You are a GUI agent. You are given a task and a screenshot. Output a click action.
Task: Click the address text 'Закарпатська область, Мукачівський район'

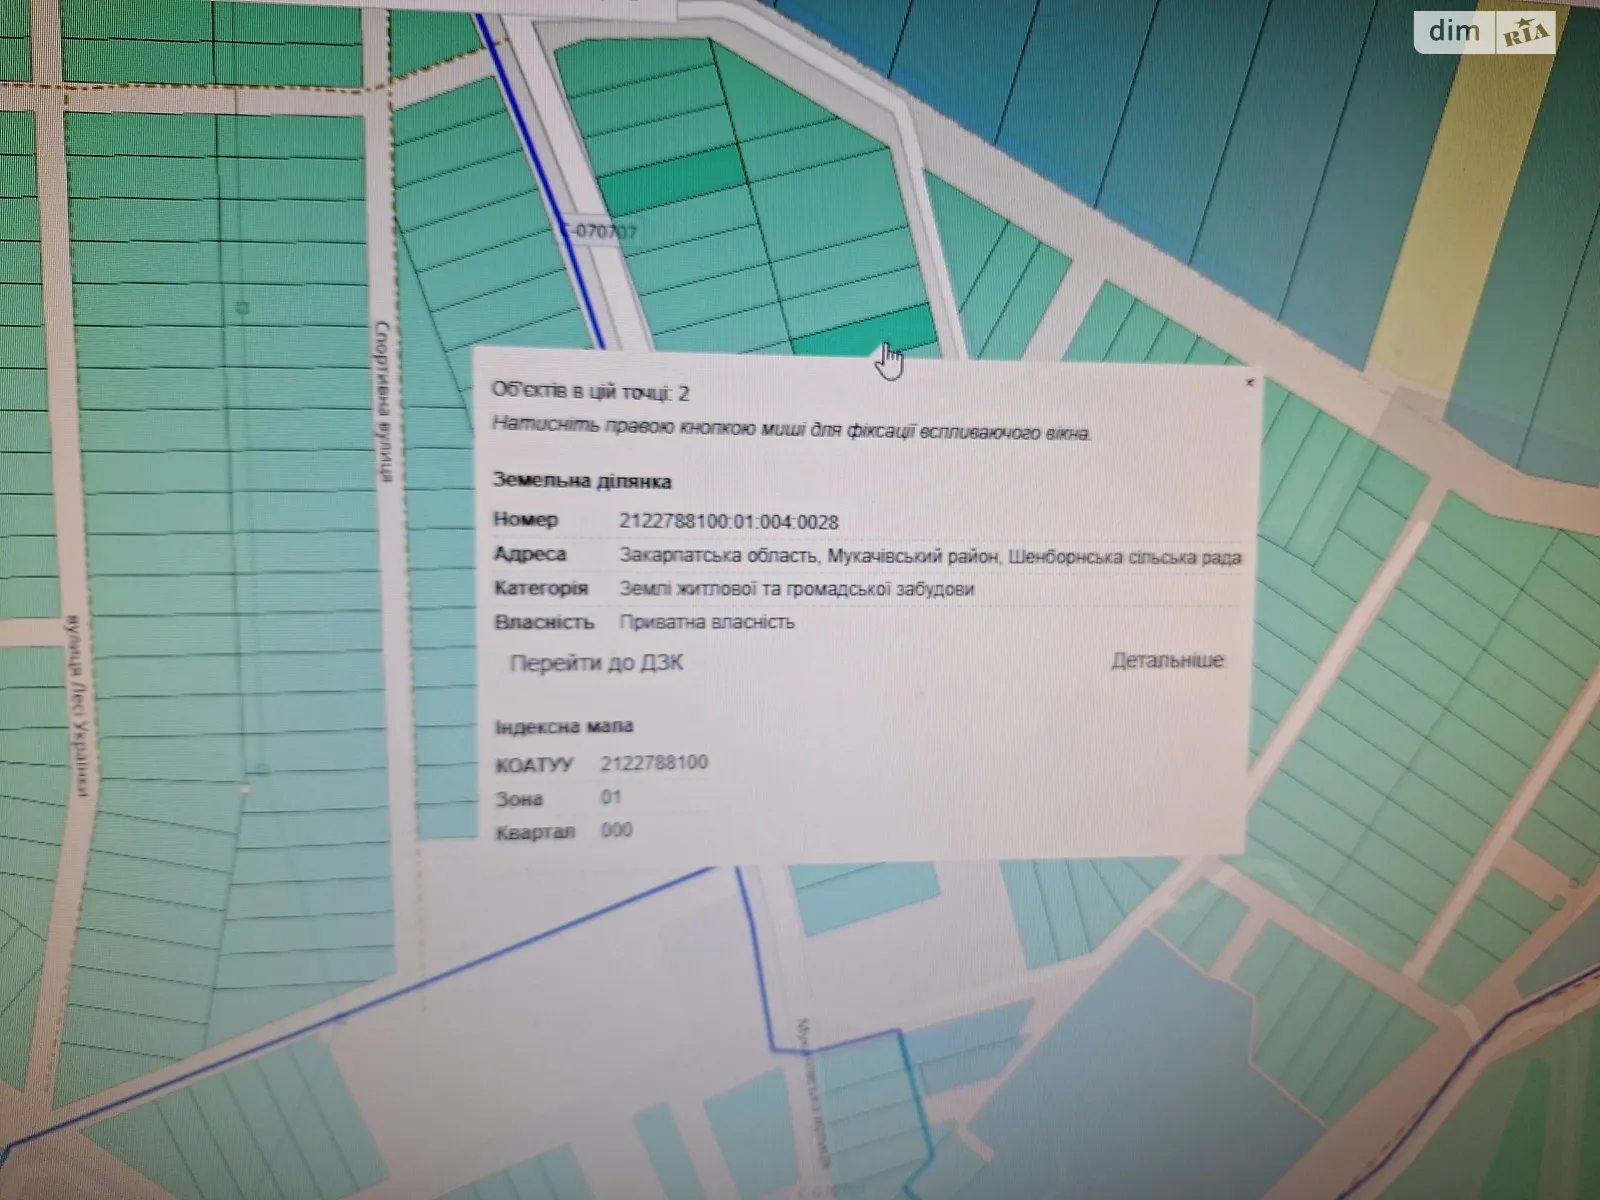[x=809, y=555]
